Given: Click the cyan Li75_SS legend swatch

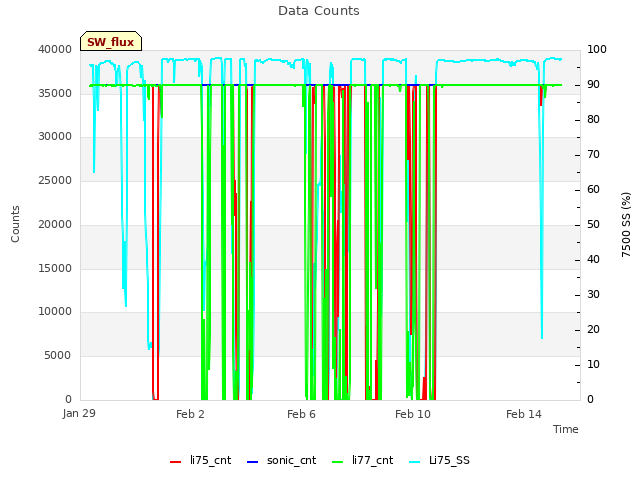Looking at the screenshot, I should 415,462.
